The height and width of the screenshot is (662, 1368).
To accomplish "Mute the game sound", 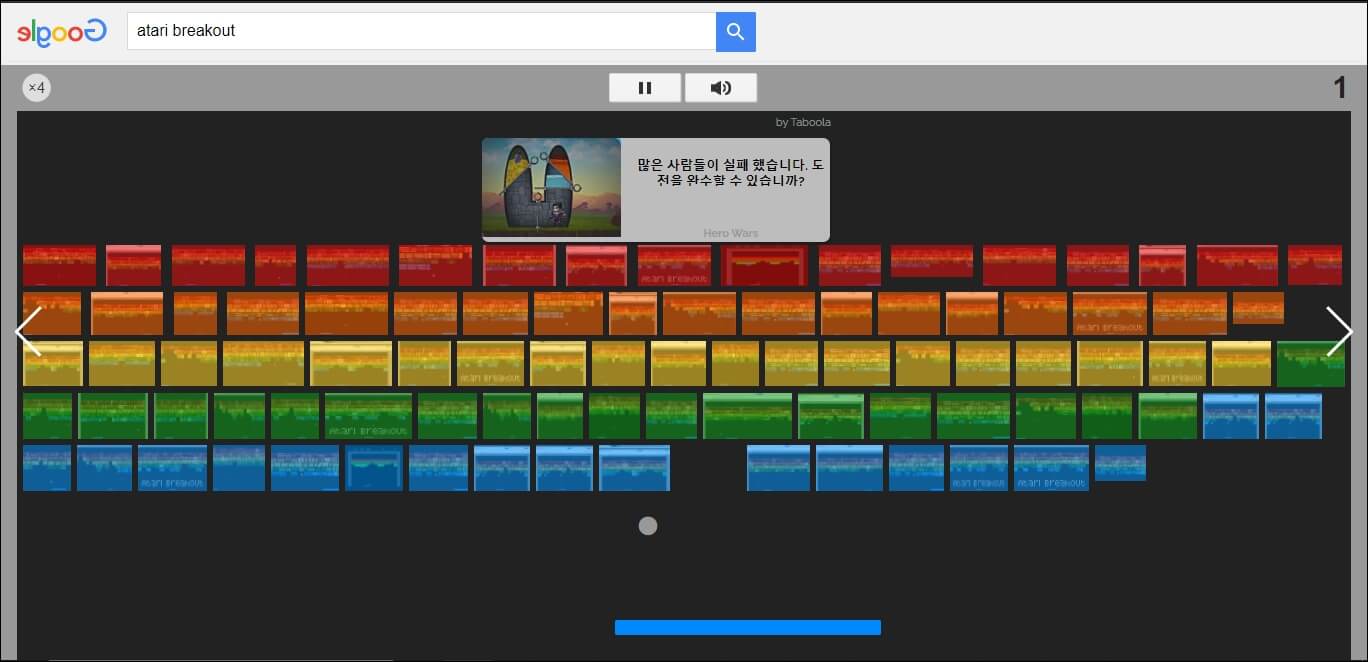I will pyautogui.click(x=721, y=88).
